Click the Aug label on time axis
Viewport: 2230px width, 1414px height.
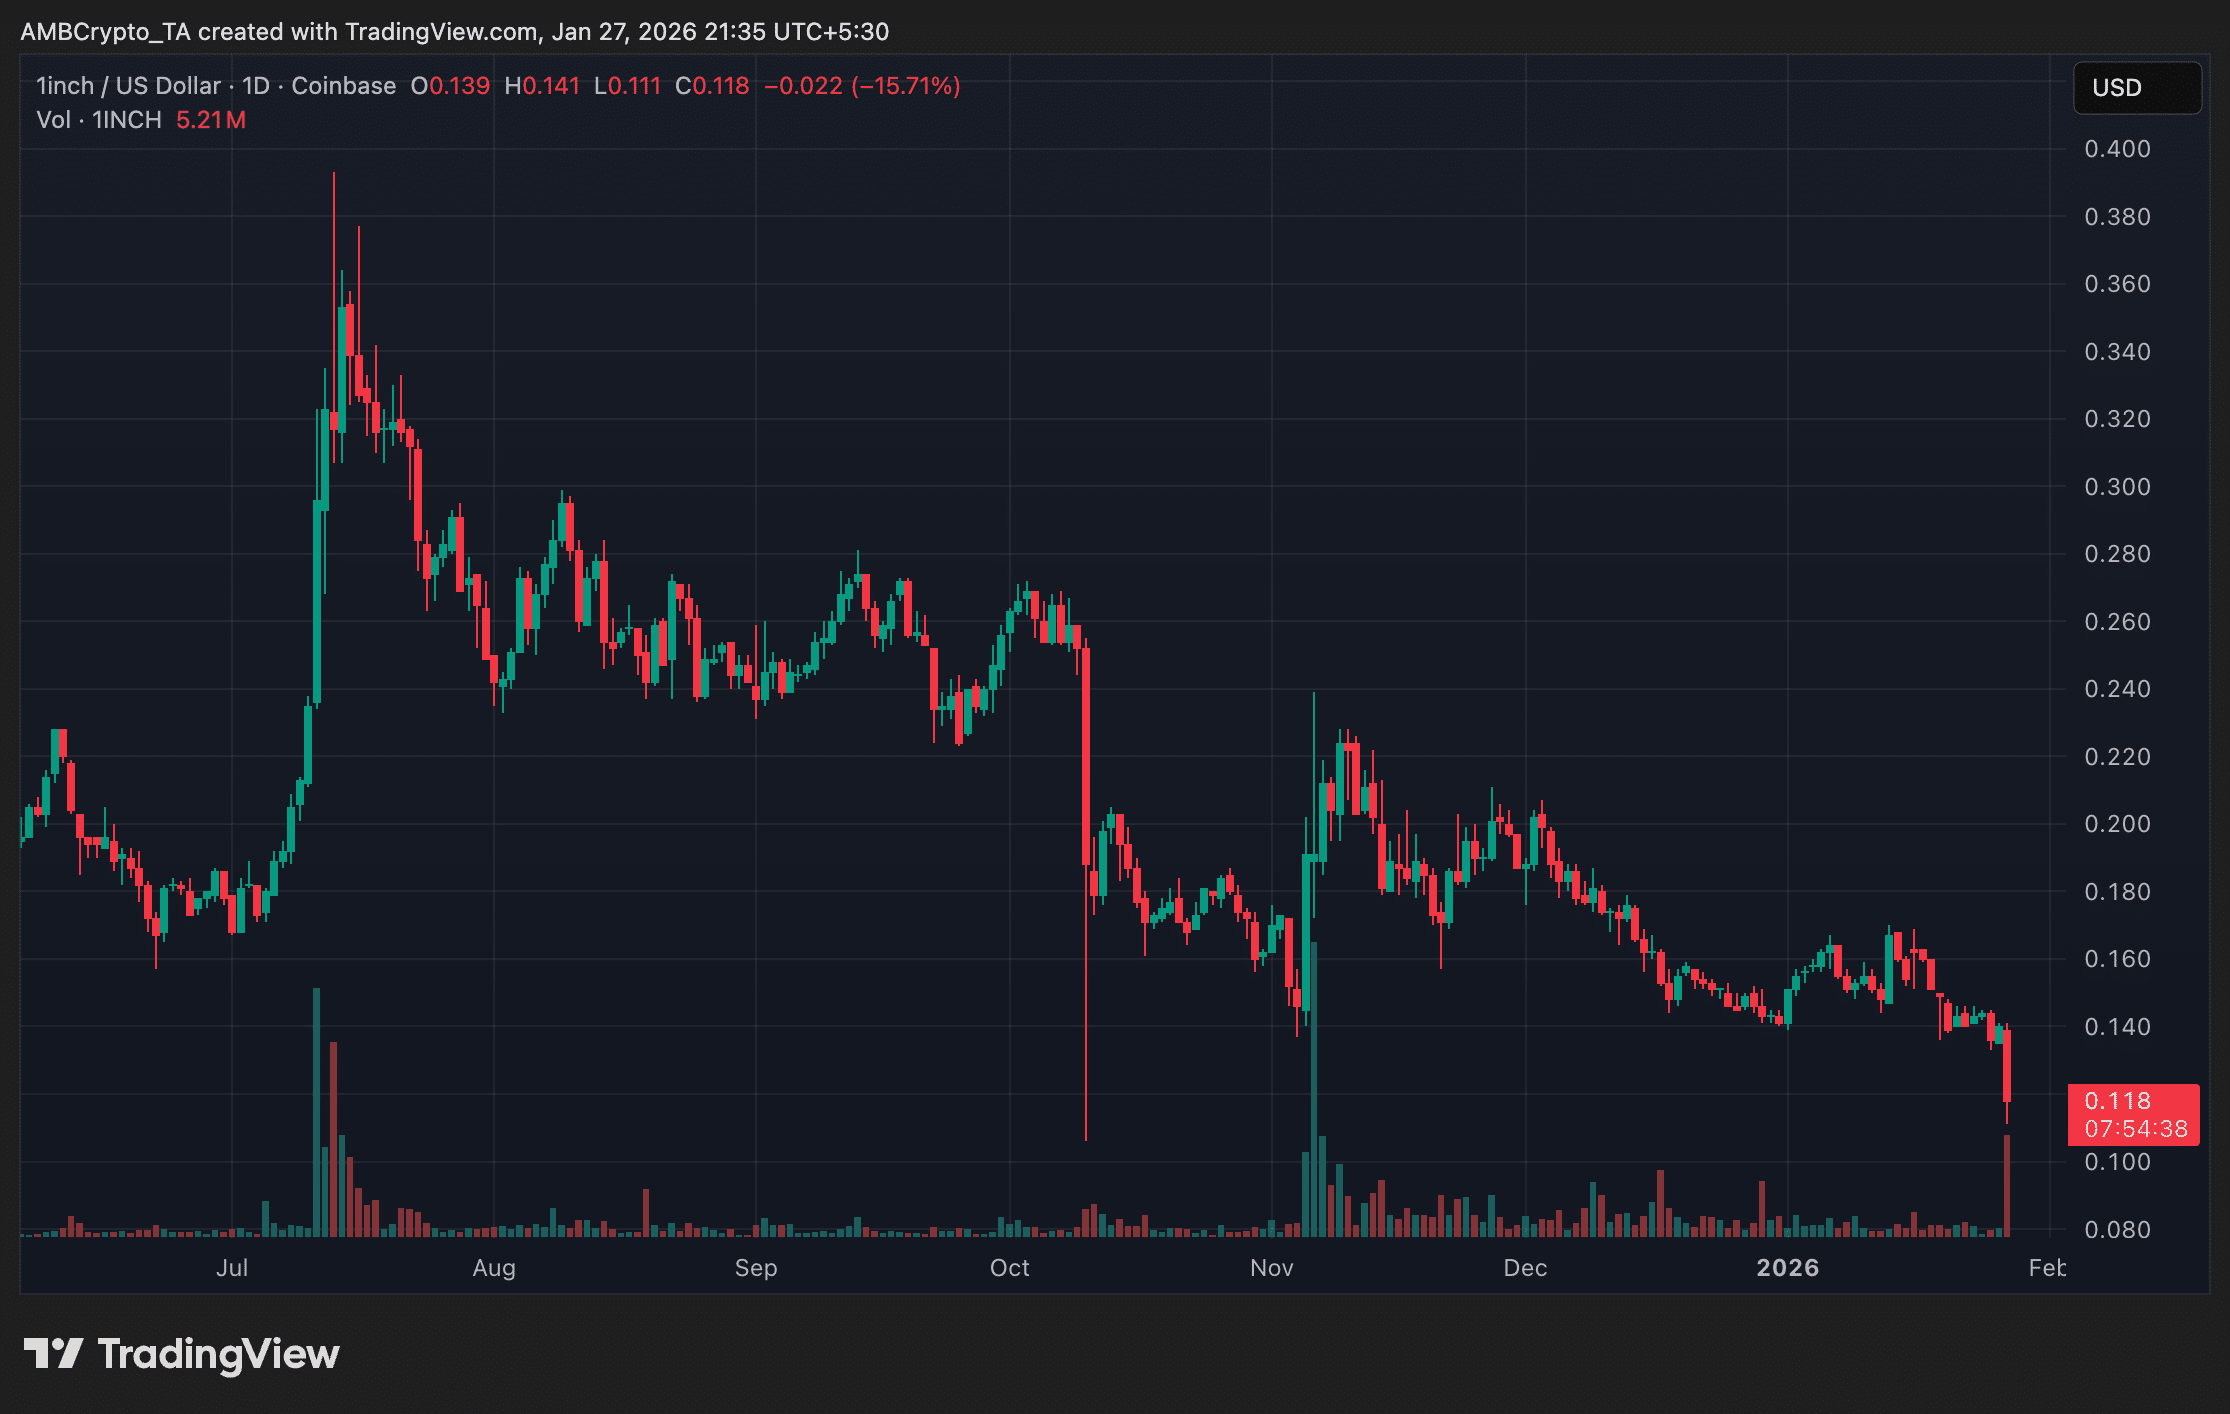(x=494, y=1268)
